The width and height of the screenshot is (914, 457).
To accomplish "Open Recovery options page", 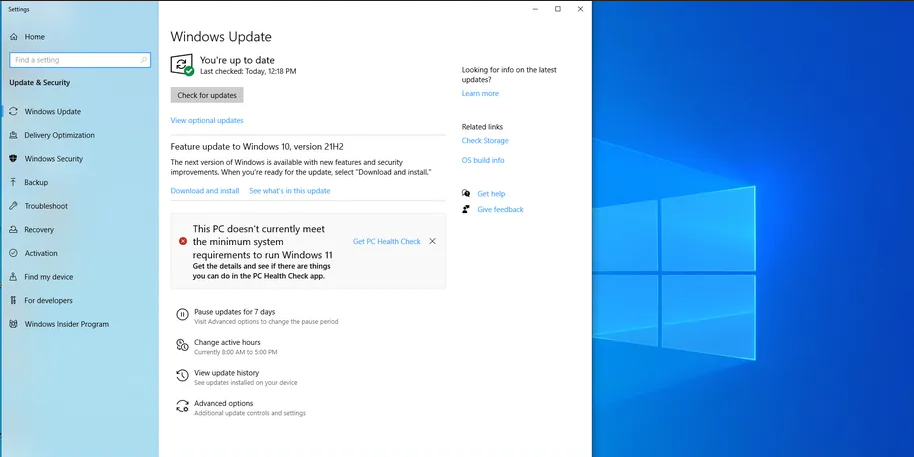I will click(39, 230).
